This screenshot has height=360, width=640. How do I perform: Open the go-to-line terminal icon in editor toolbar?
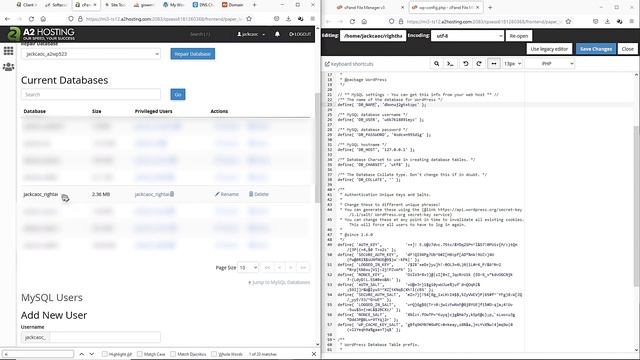[x=450, y=64]
